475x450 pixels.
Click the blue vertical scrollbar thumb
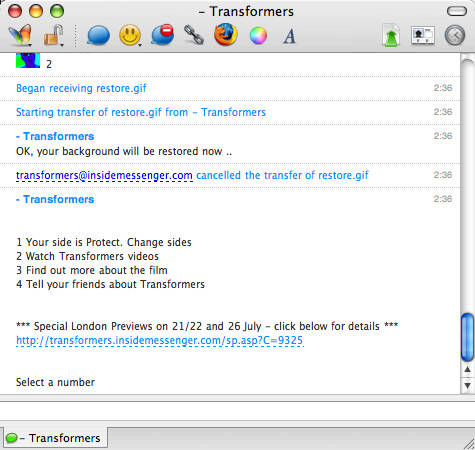[x=467, y=337]
